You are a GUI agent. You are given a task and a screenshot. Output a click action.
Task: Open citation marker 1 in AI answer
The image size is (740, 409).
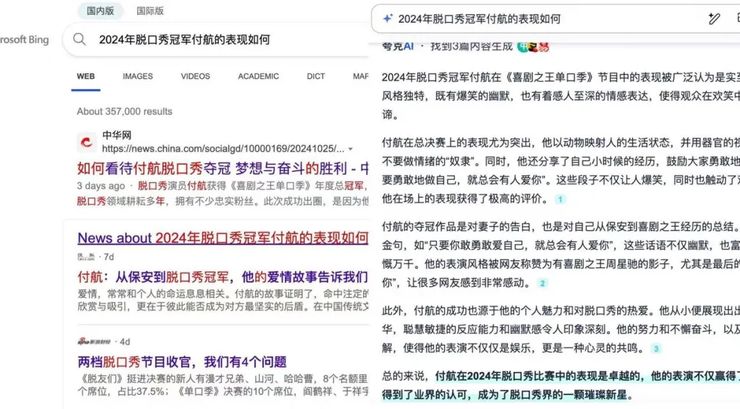coord(560,199)
